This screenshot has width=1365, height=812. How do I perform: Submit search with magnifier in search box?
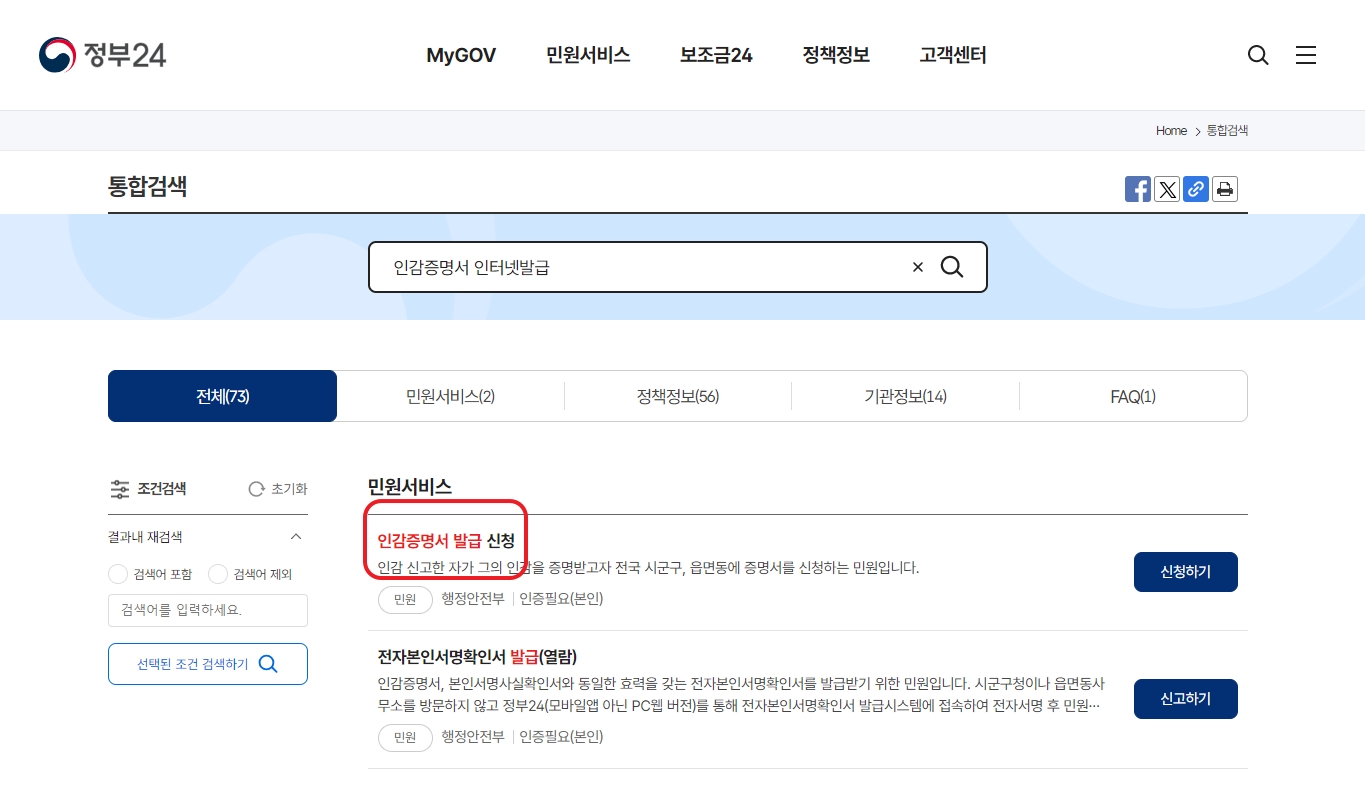click(952, 267)
